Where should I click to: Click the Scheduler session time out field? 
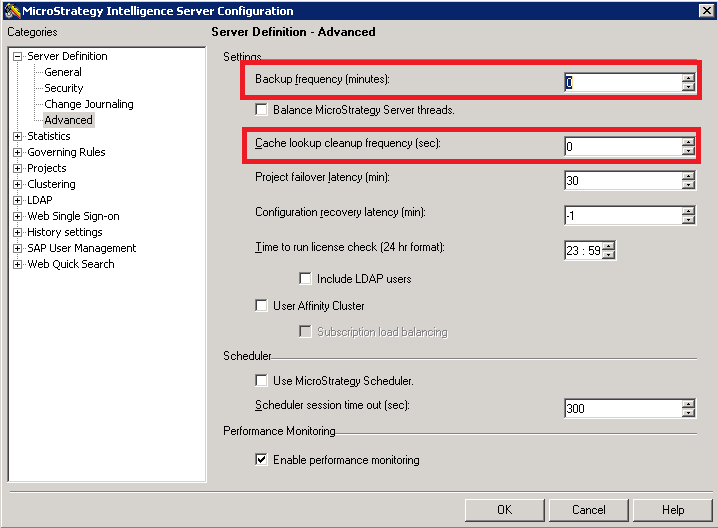623,408
